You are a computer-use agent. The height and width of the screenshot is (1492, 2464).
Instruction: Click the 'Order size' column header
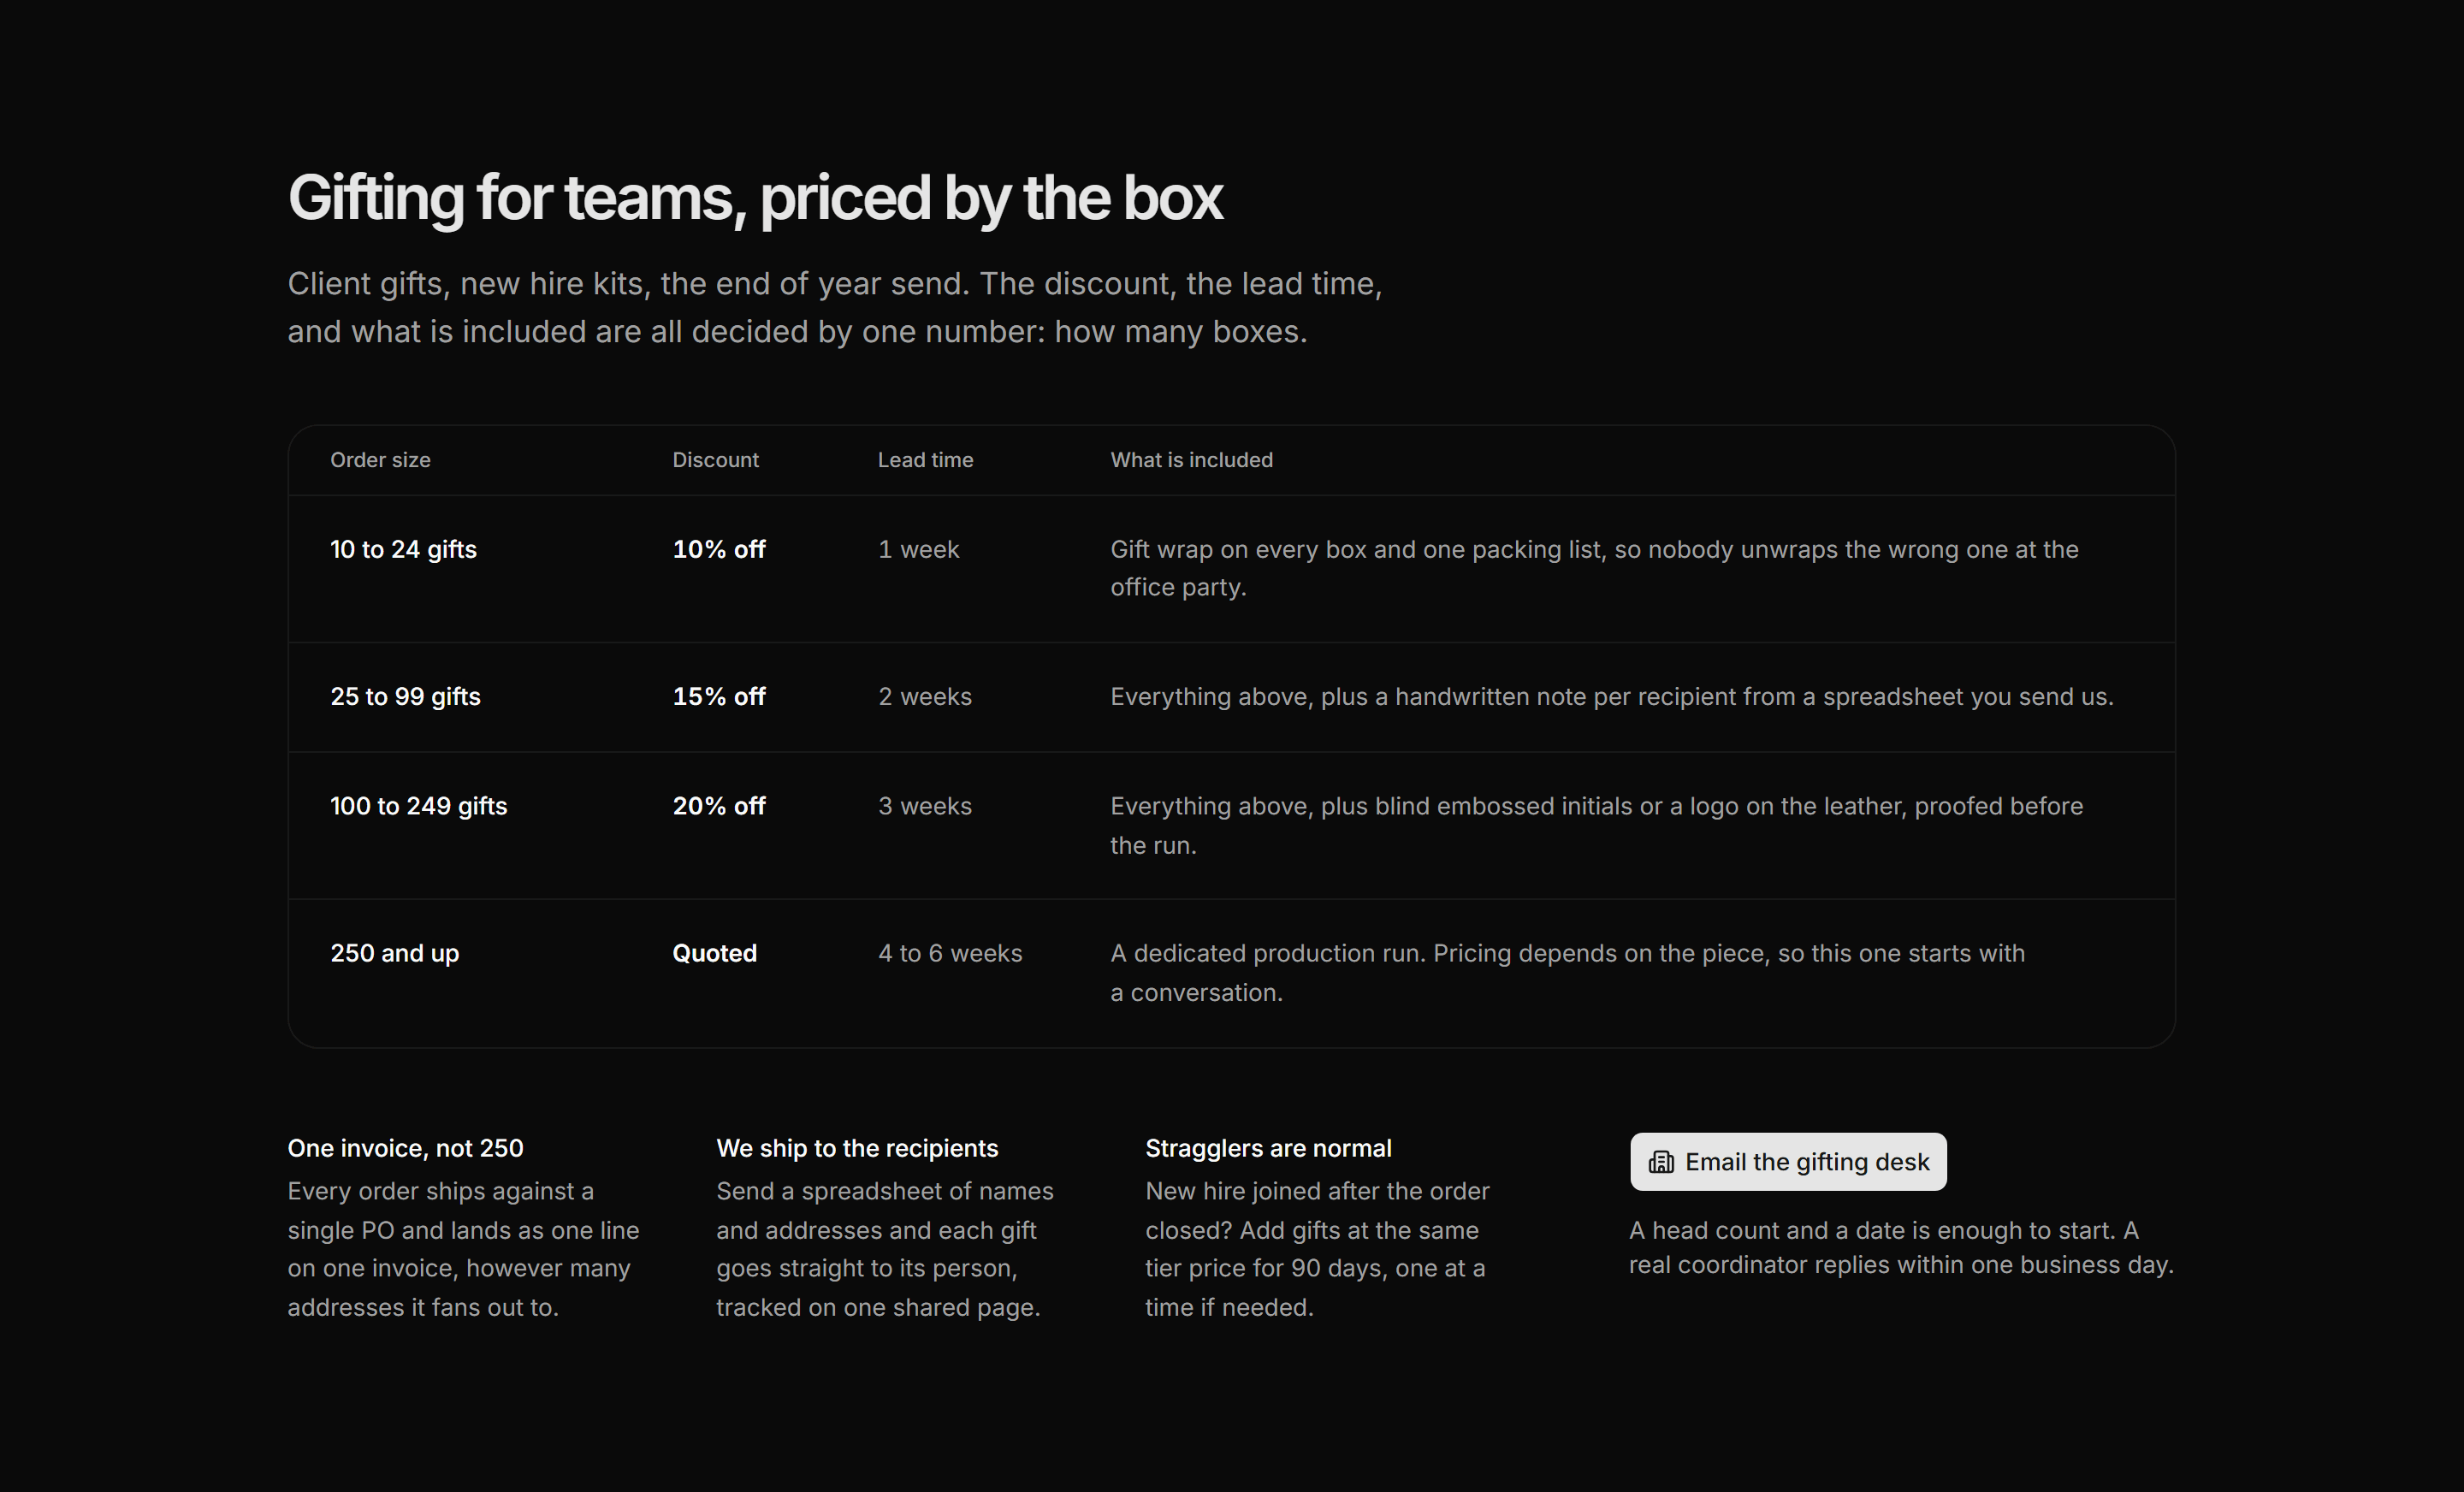pyautogui.click(x=380, y=460)
